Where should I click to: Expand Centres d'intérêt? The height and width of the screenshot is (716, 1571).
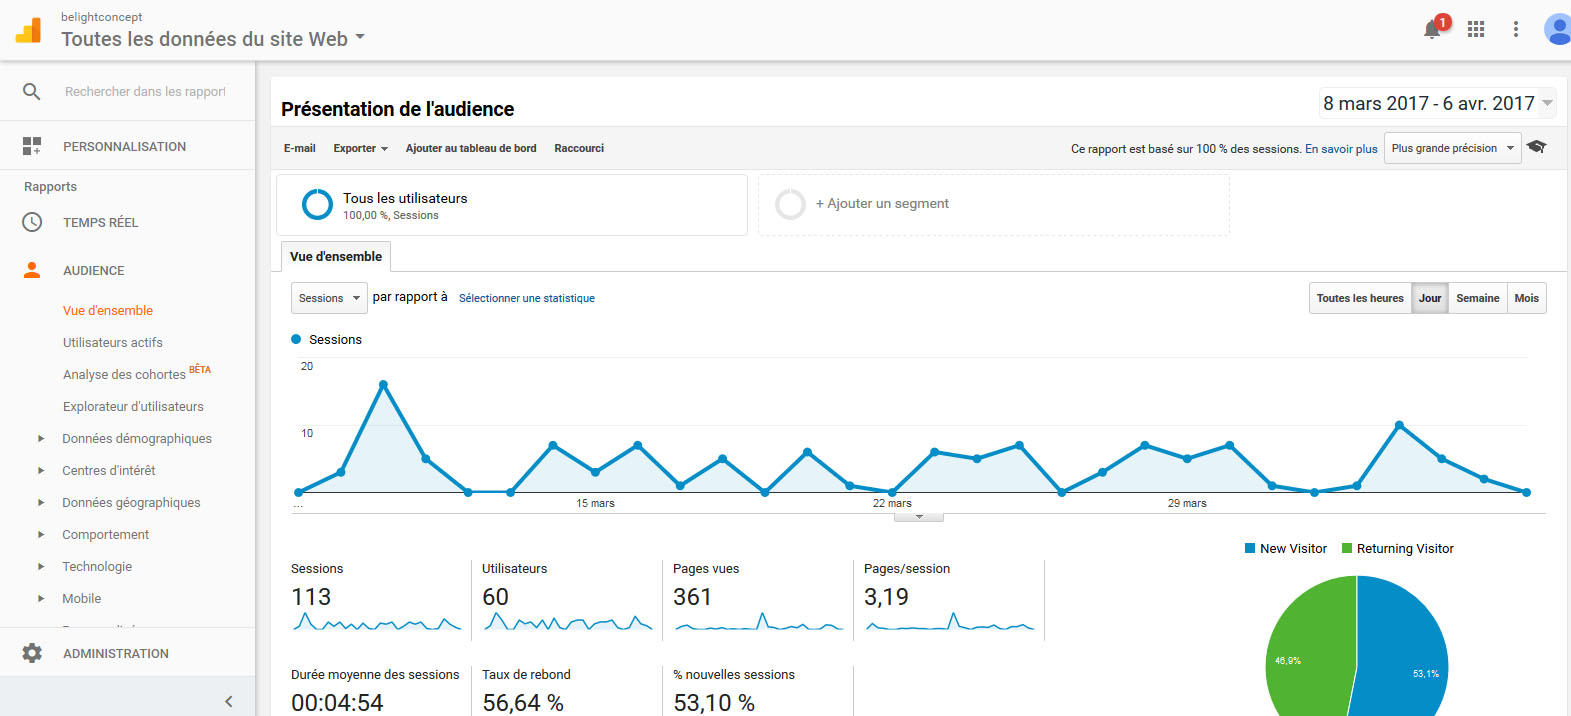[41, 470]
